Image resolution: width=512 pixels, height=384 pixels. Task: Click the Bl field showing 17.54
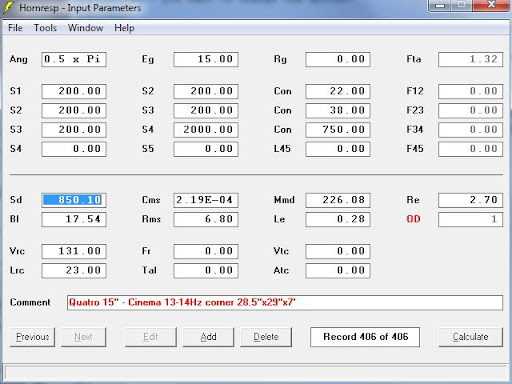(x=74, y=219)
